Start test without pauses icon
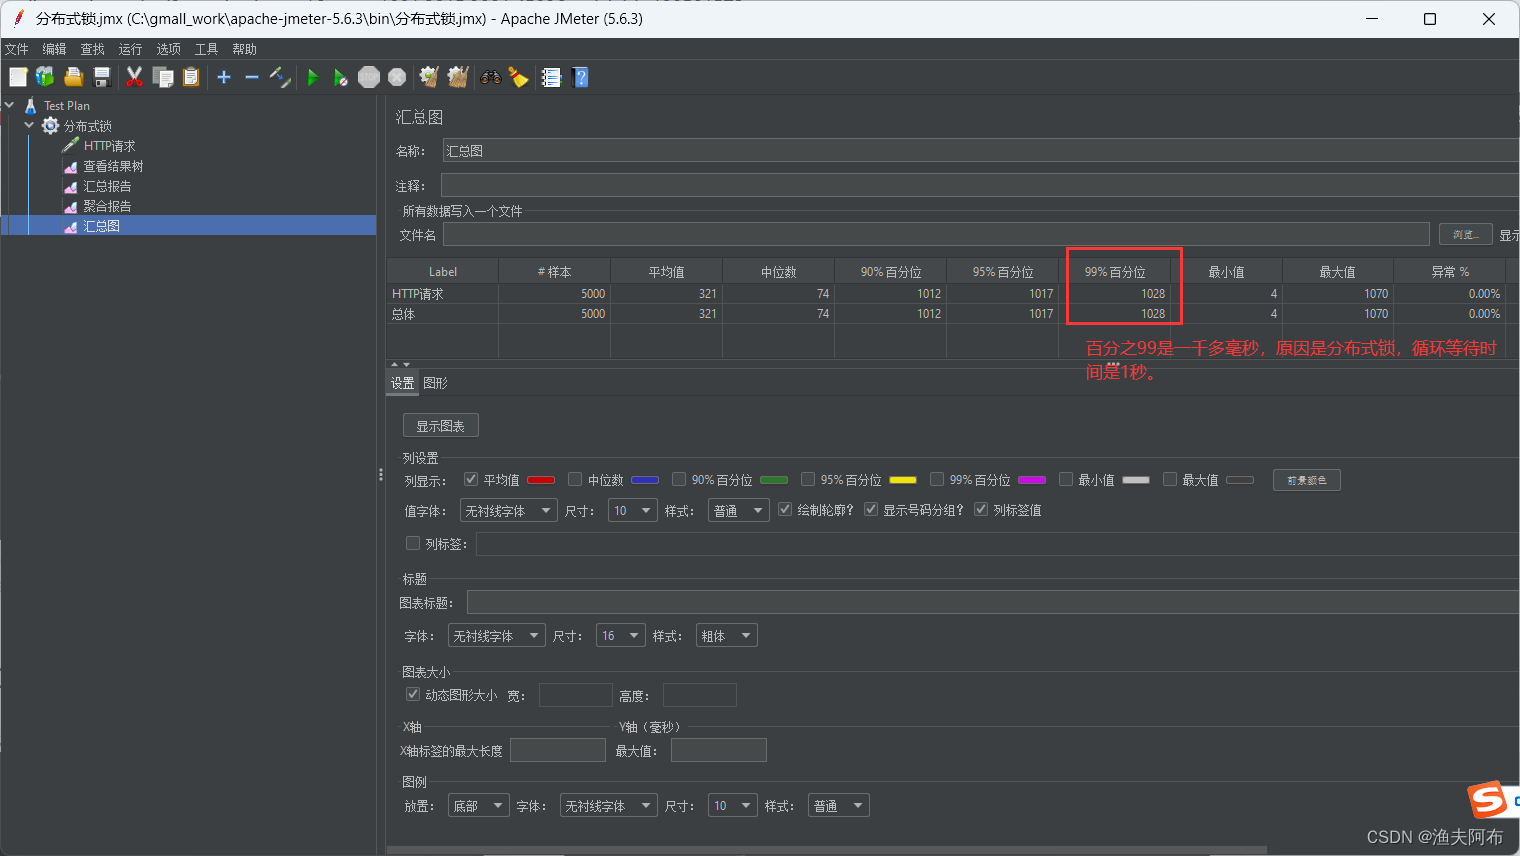This screenshot has width=1520, height=856. coord(341,77)
